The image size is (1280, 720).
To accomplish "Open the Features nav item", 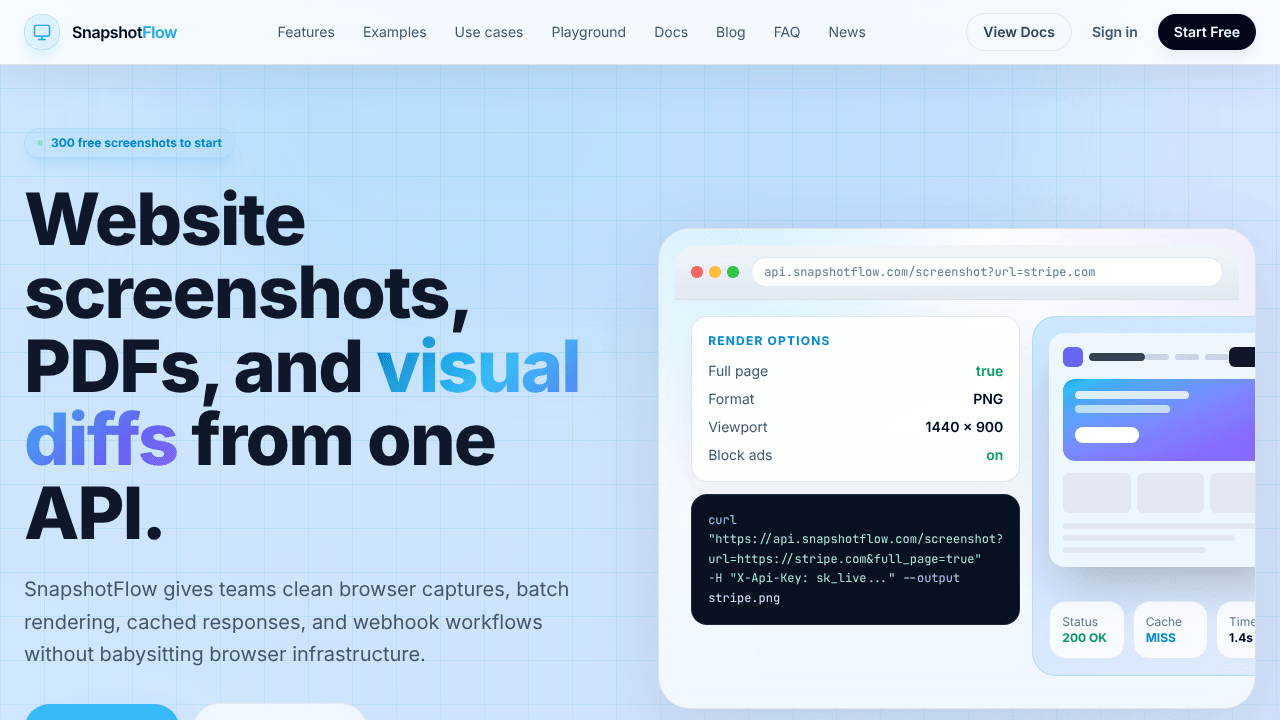I will (306, 32).
